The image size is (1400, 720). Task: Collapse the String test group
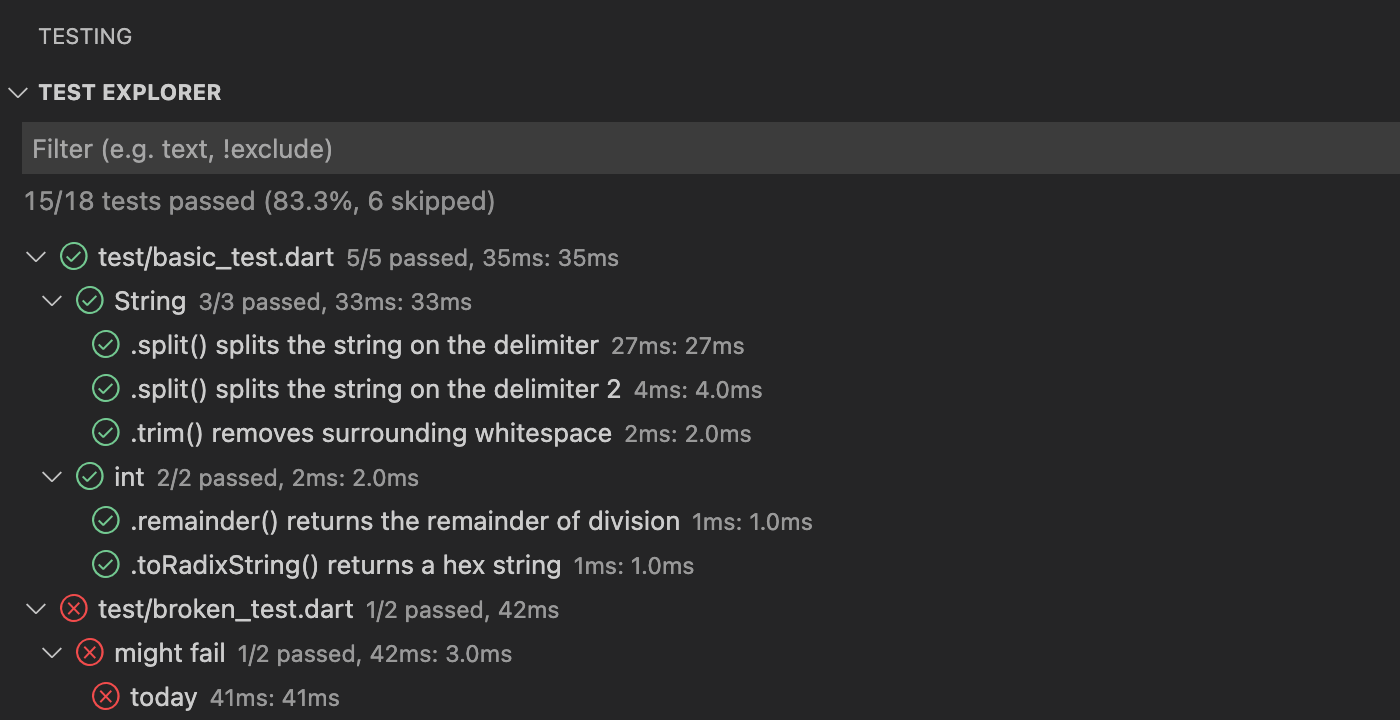click(52, 301)
